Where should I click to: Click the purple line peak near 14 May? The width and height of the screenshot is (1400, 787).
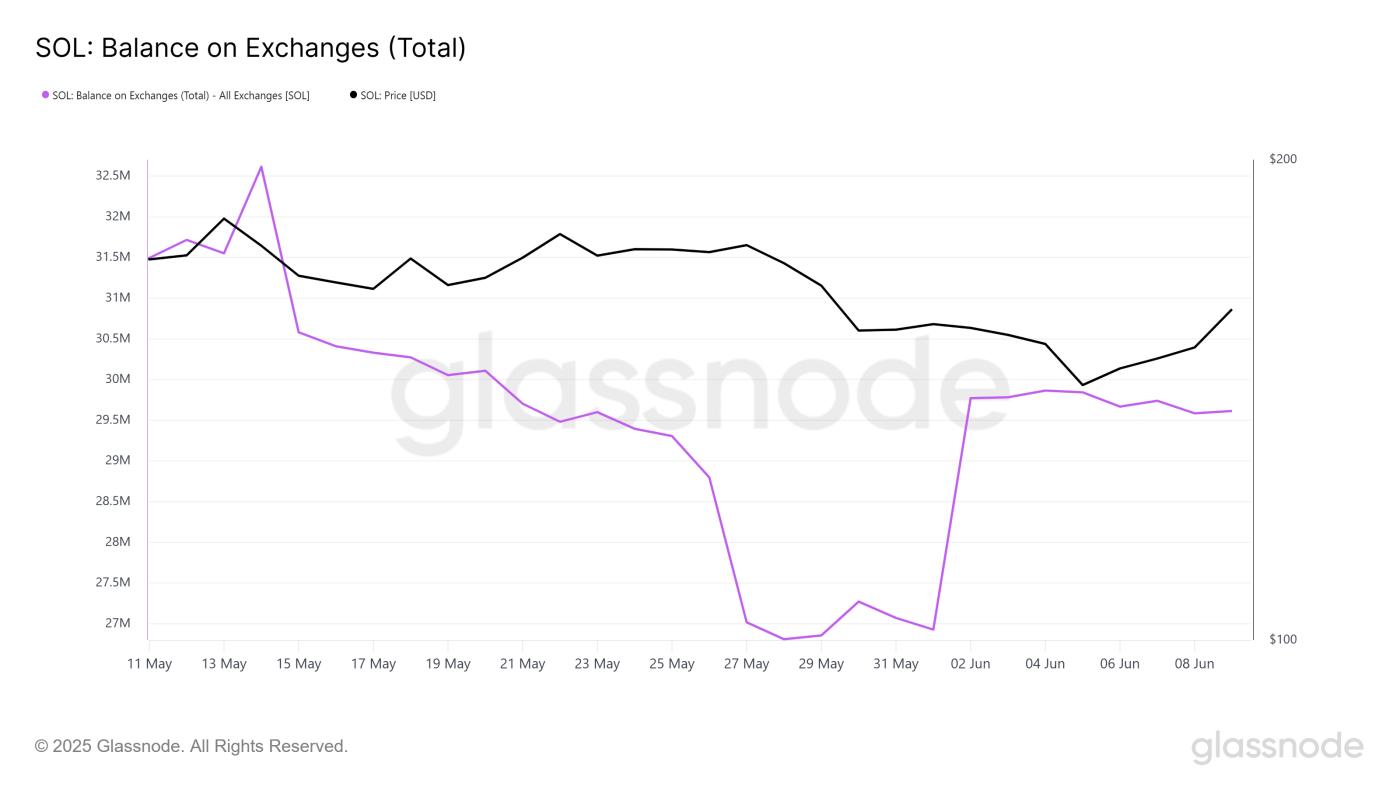pyautogui.click(x=261, y=166)
